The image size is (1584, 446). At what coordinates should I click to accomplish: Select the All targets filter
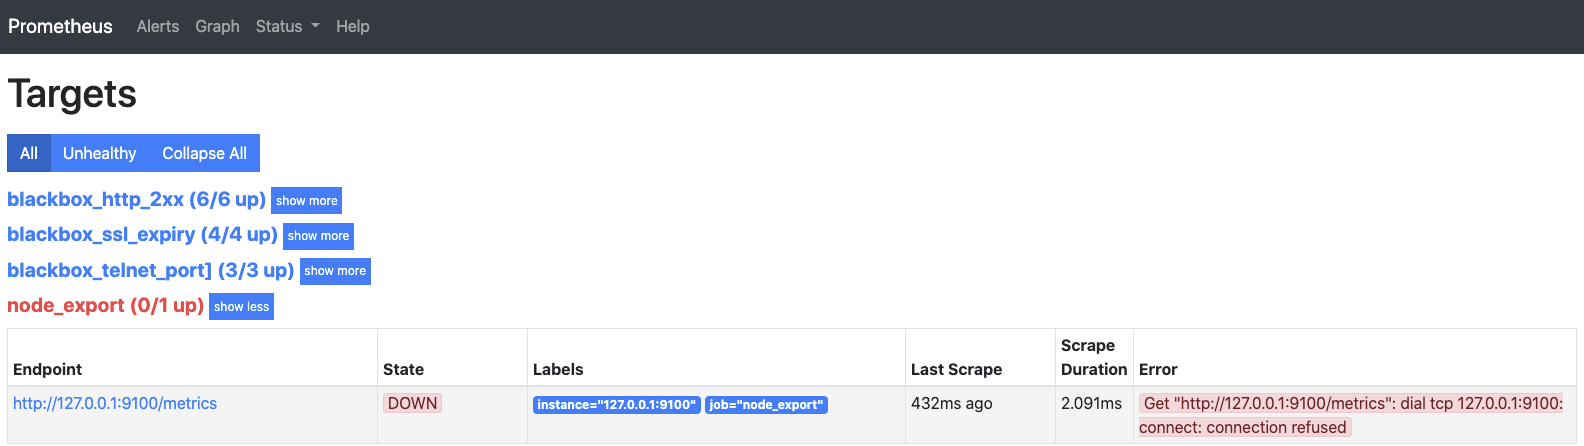29,153
